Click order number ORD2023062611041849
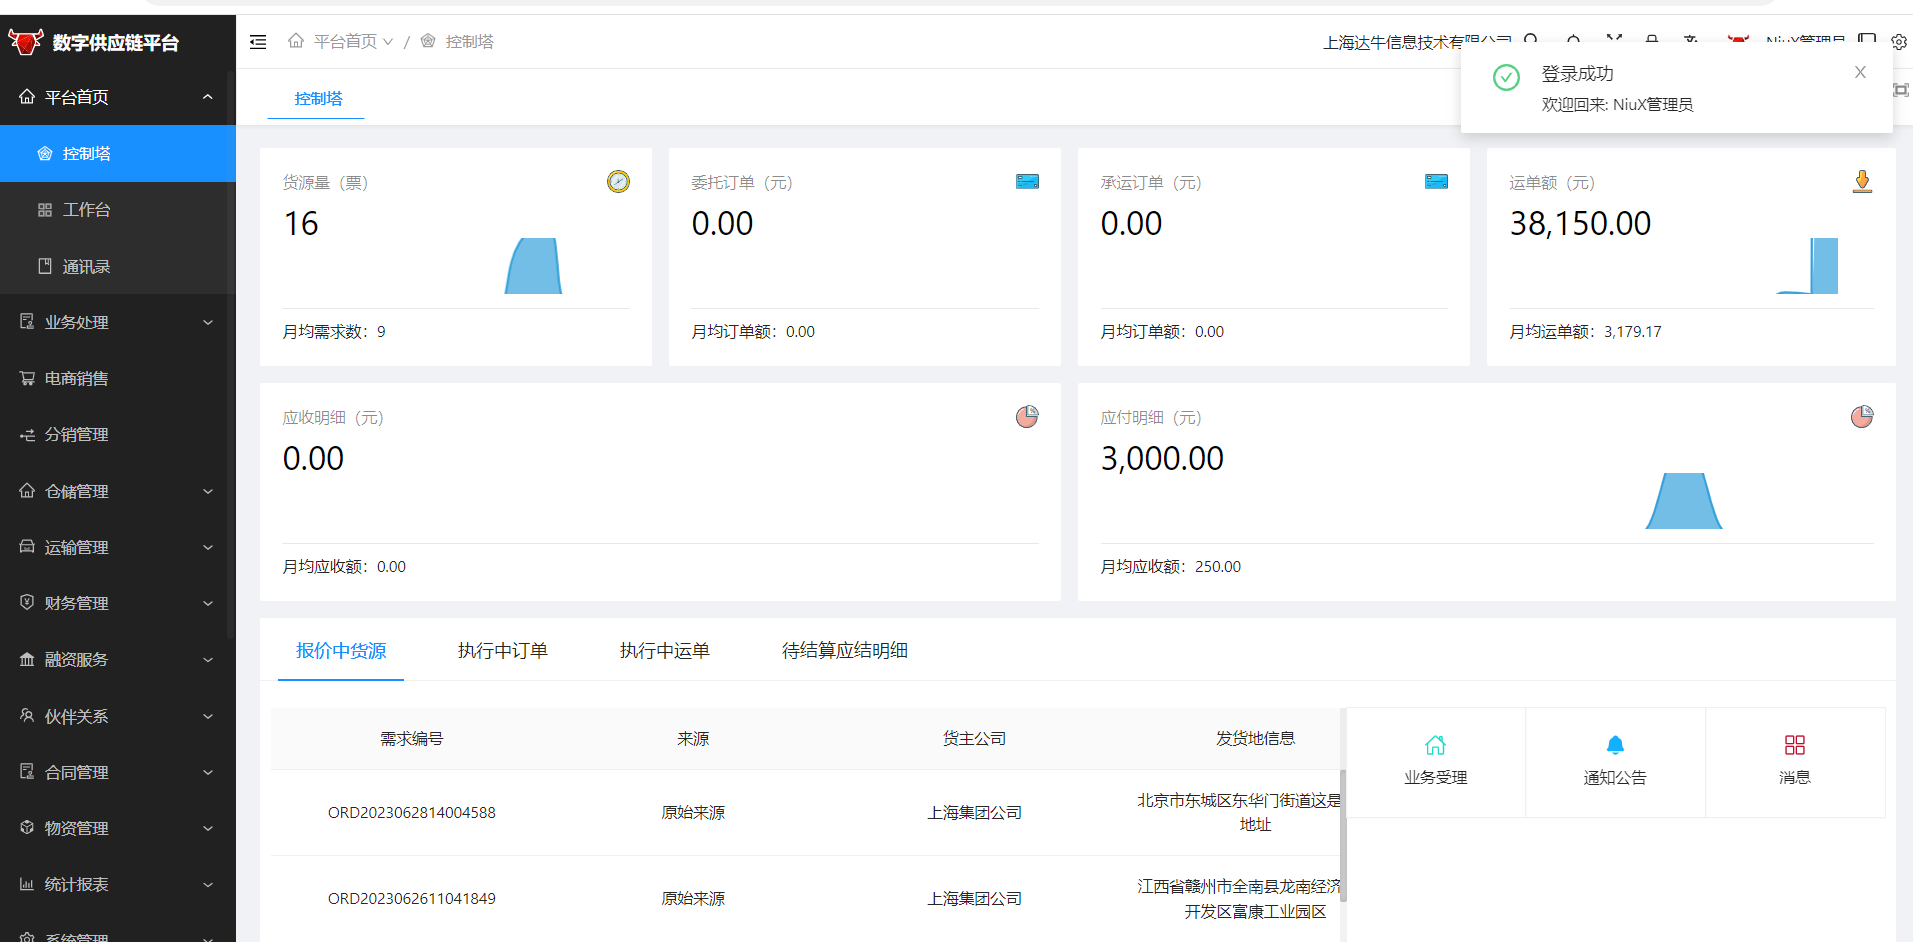Screen dimensions: 1913x942 (x=412, y=899)
